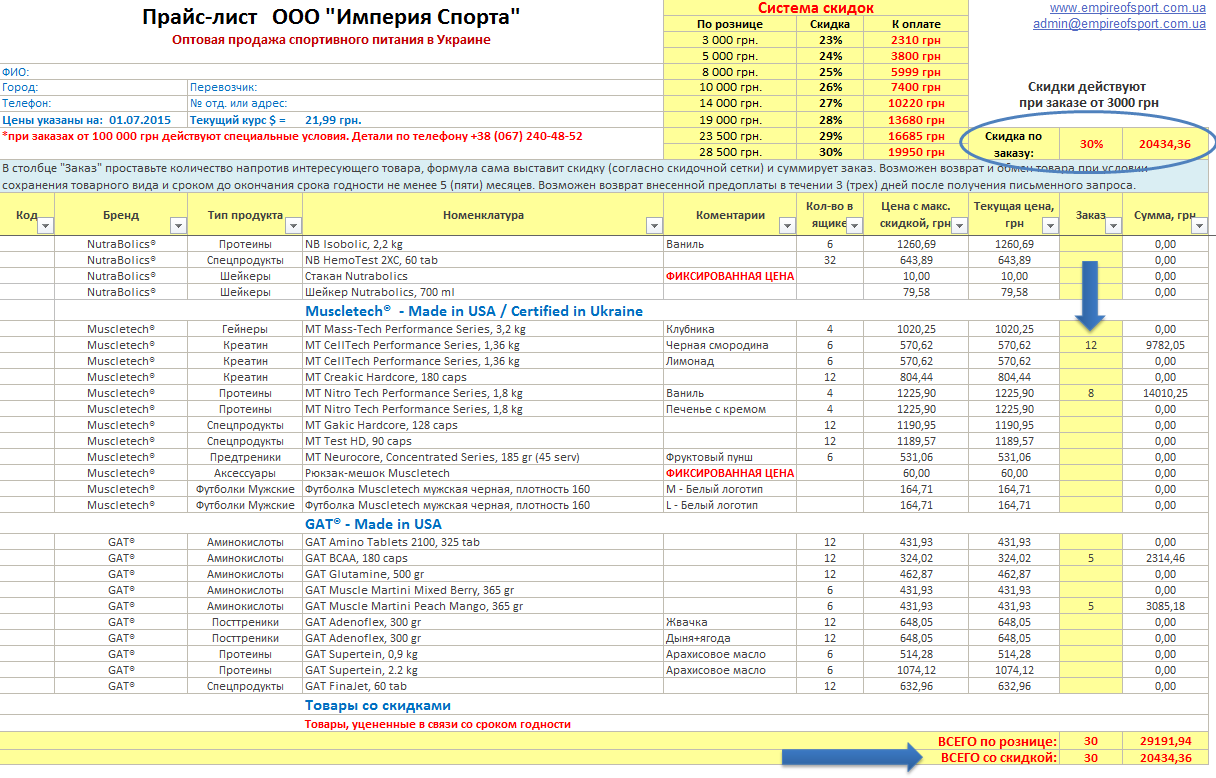The image size is (1216, 778).
Task: Select the "GAT Supertein, 0,9 kg" cell
Action: pyautogui.click(x=482, y=654)
